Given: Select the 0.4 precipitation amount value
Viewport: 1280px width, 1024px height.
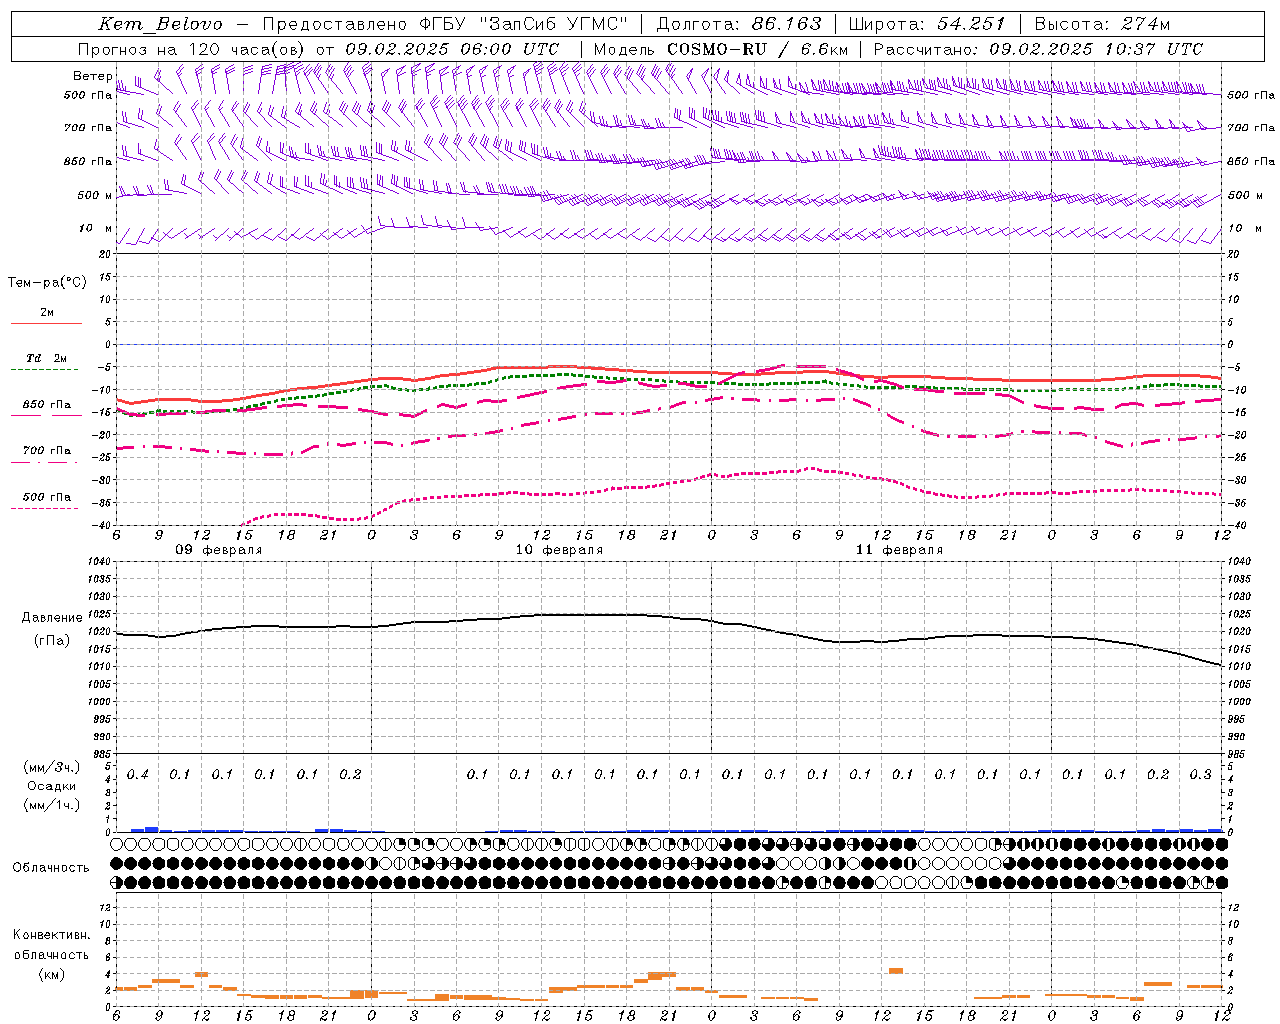Looking at the screenshot, I should (x=138, y=775).
